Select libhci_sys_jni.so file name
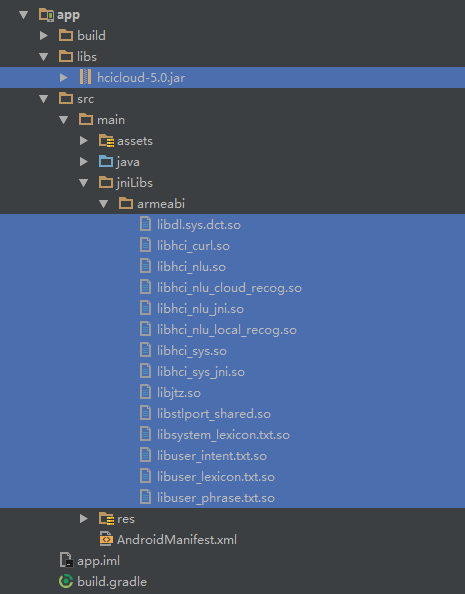This screenshot has height=594, width=465. 201,372
